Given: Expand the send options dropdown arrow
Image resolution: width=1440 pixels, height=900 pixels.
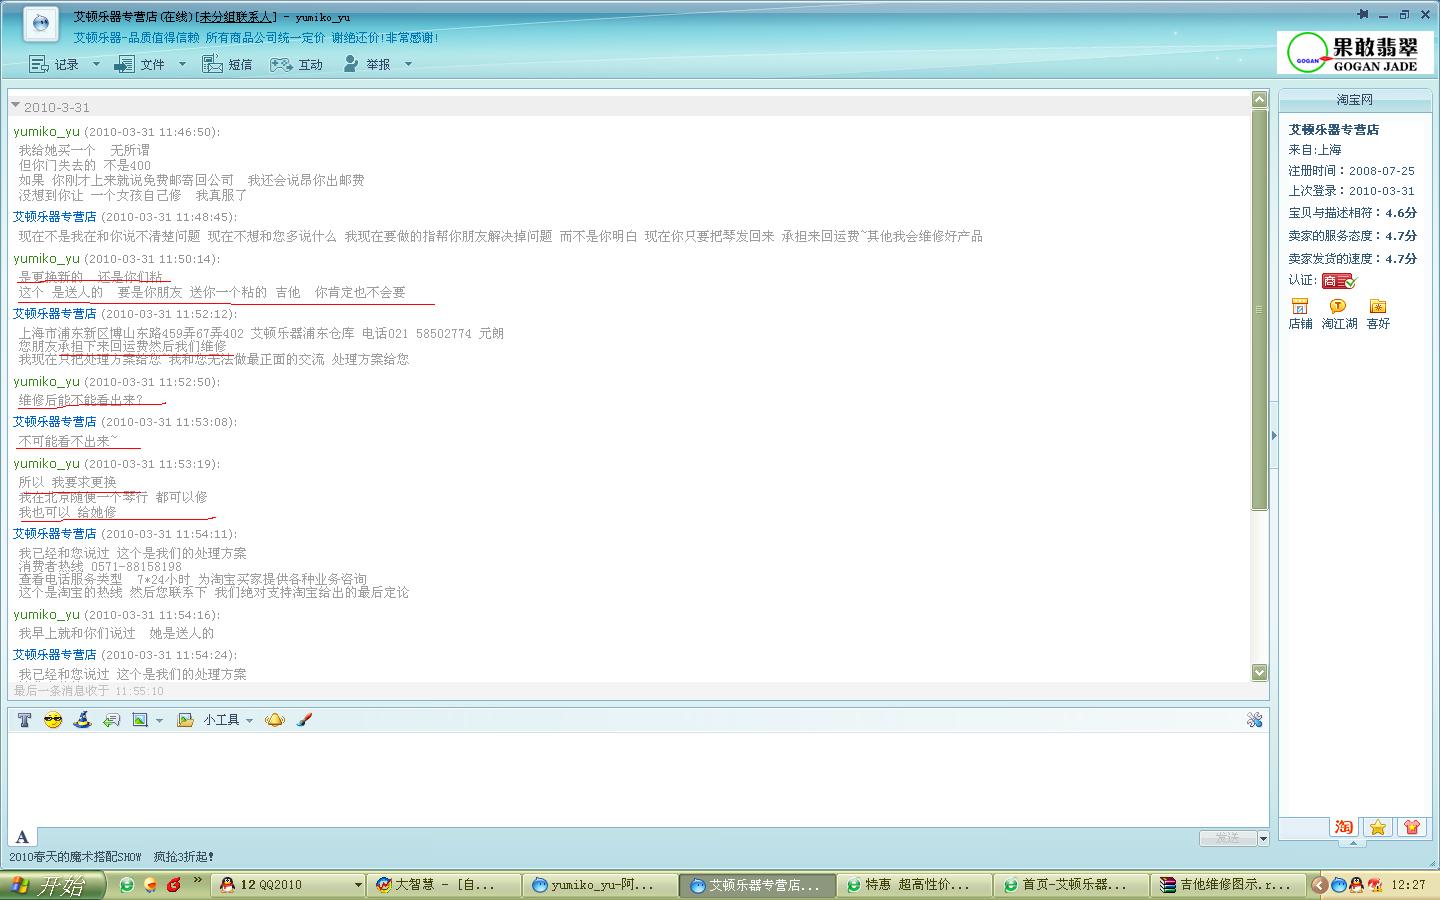Looking at the screenshot, I should [x=1263, y=838].
